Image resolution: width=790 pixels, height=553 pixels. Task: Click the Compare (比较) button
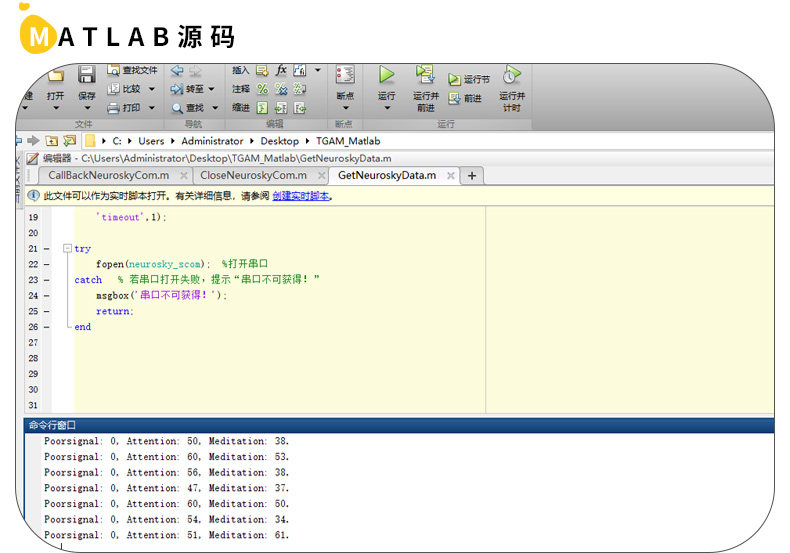125,89
